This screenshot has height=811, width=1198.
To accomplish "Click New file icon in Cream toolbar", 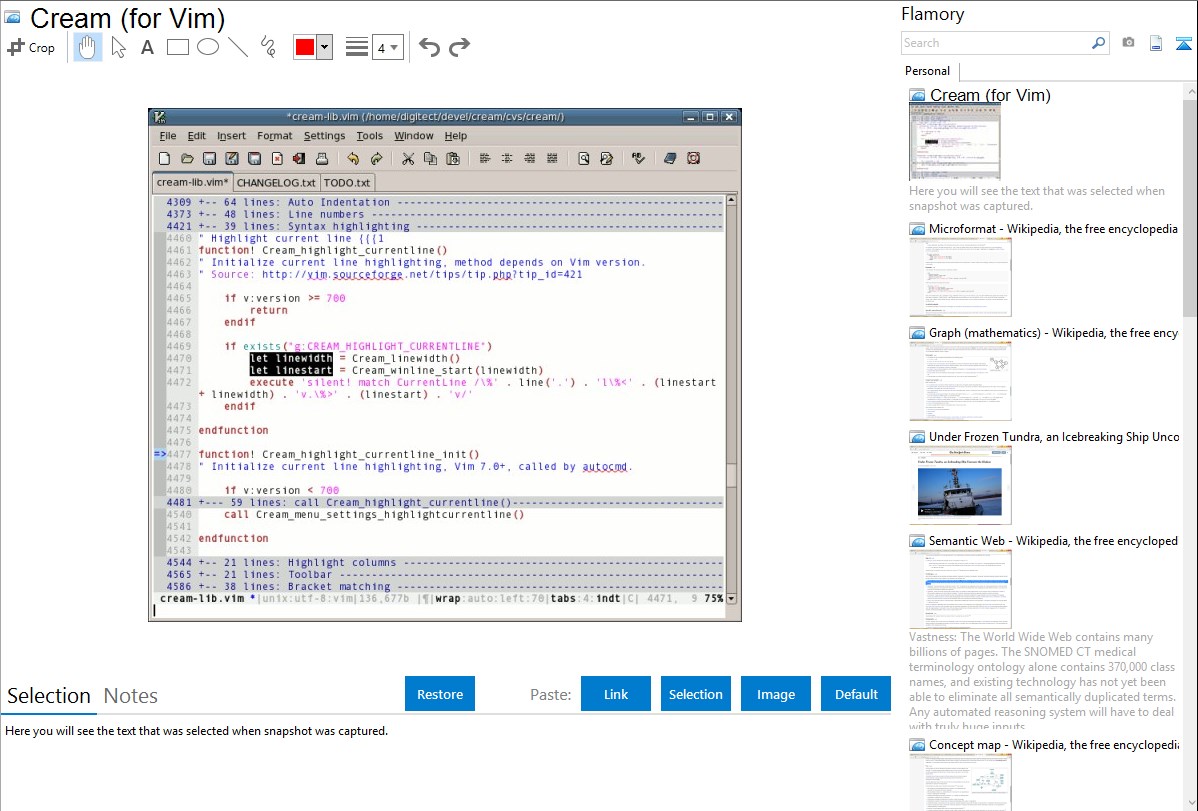I will point(164,159).
